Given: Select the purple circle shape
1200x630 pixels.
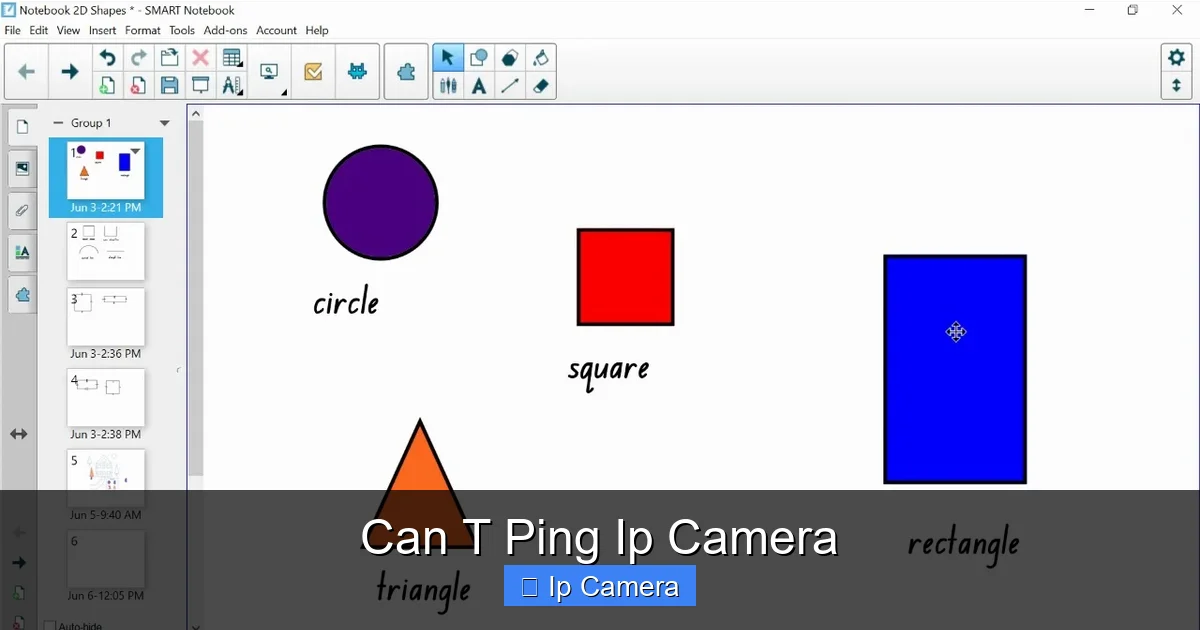Looking at the screenshot, I should point(381,203).
